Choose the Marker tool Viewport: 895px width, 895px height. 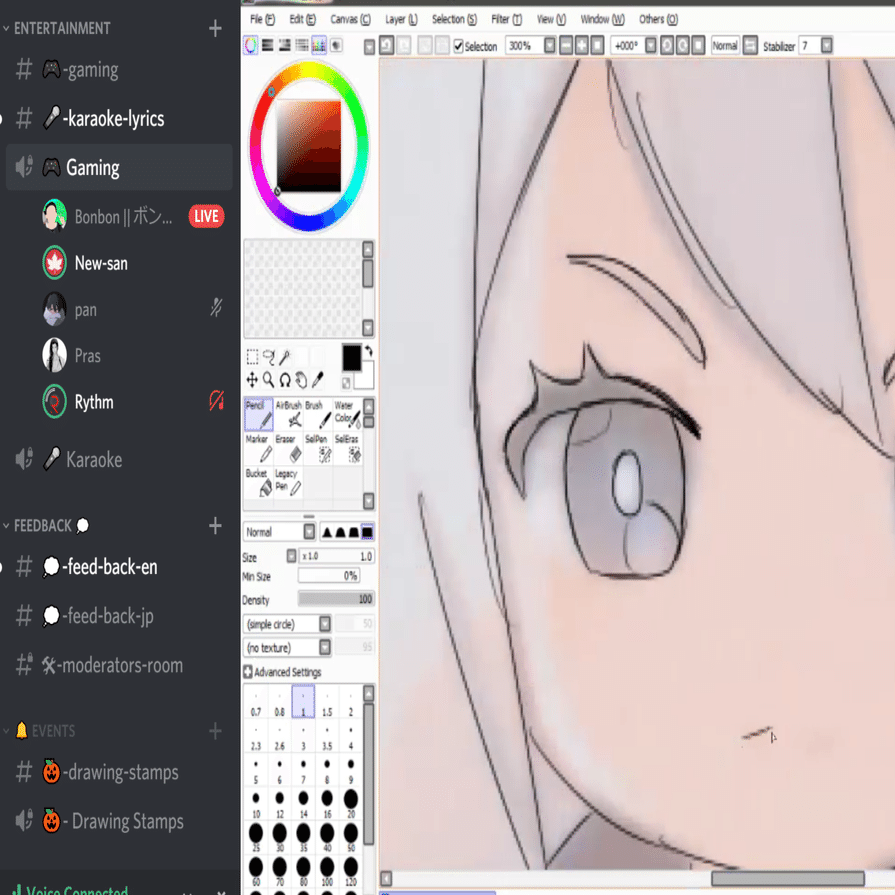(x=259, y=449)
